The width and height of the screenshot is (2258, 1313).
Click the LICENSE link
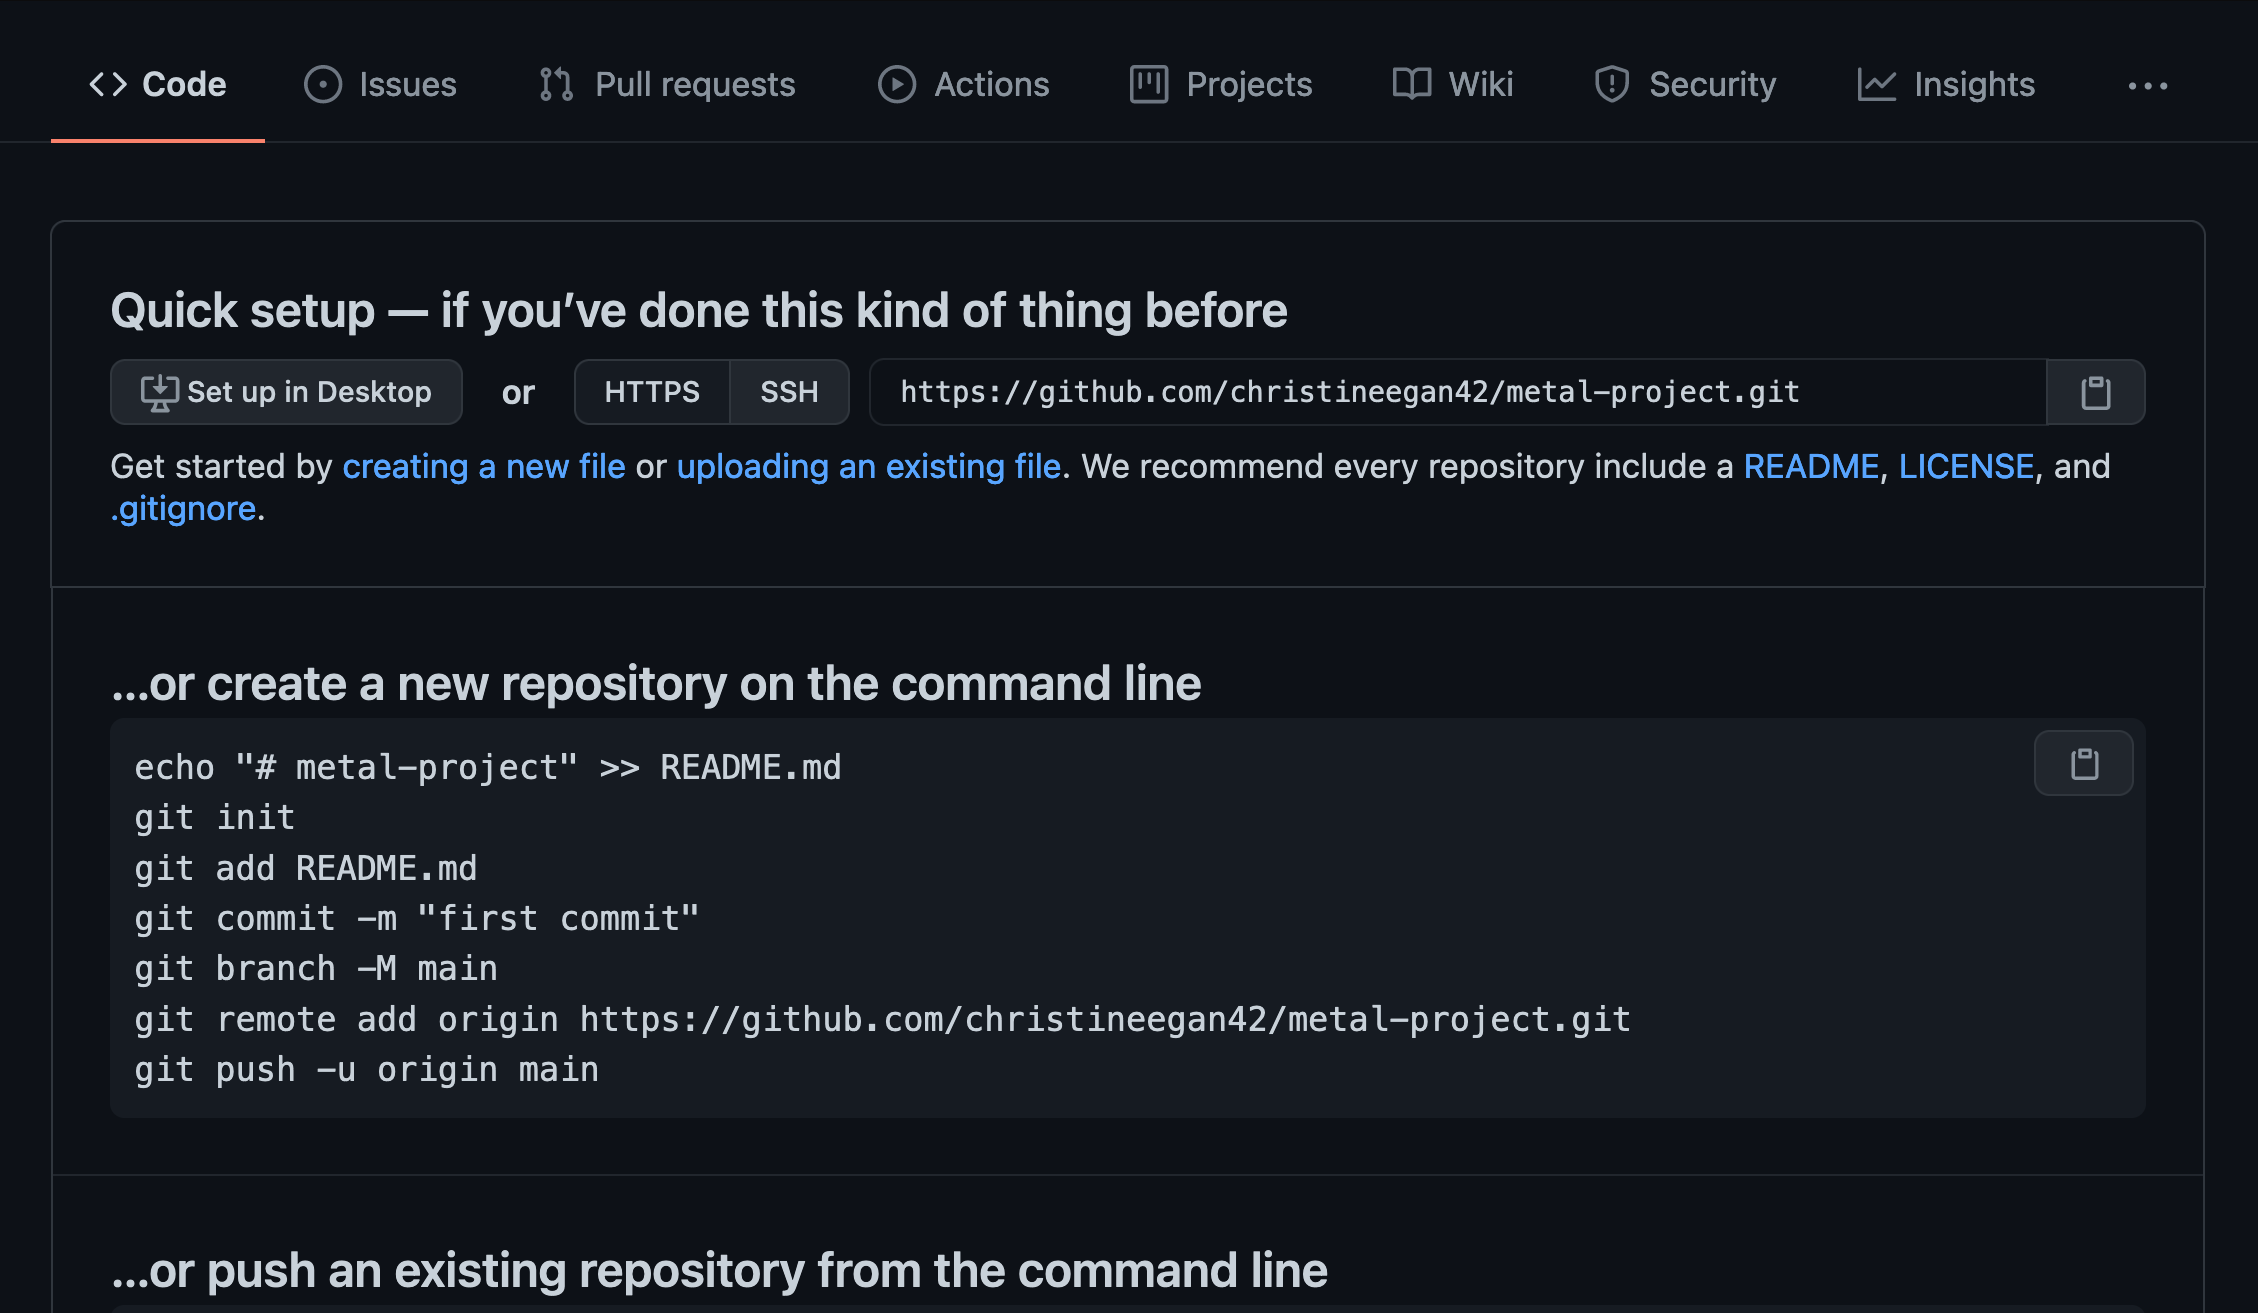[x=1965, y=467]
